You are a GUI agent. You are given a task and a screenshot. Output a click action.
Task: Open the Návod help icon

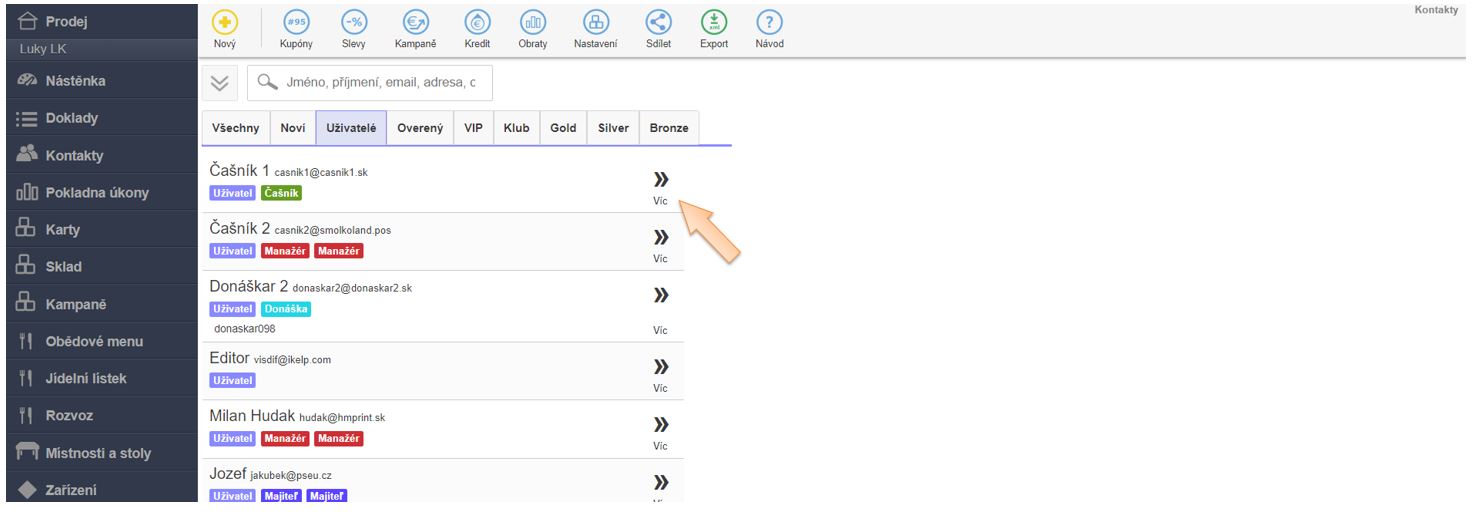click(769, 23)
